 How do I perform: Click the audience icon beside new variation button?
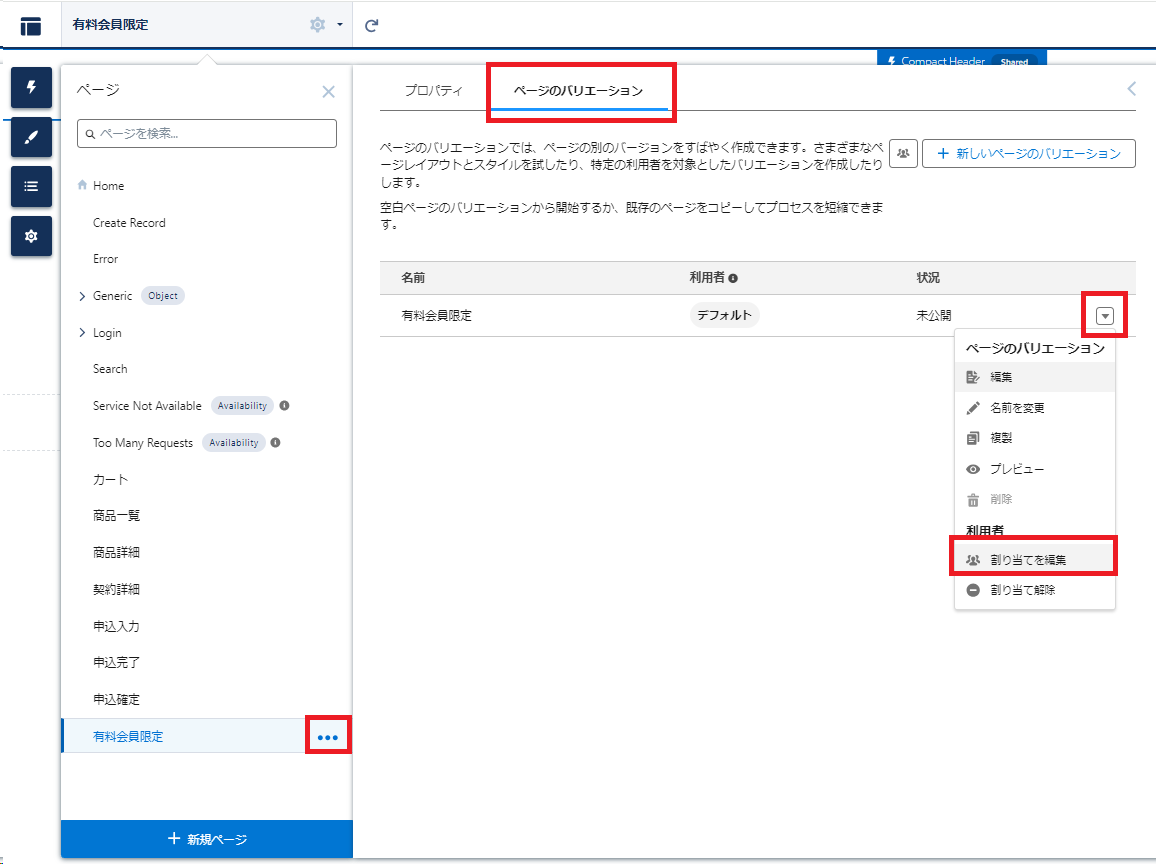[903, 154]
